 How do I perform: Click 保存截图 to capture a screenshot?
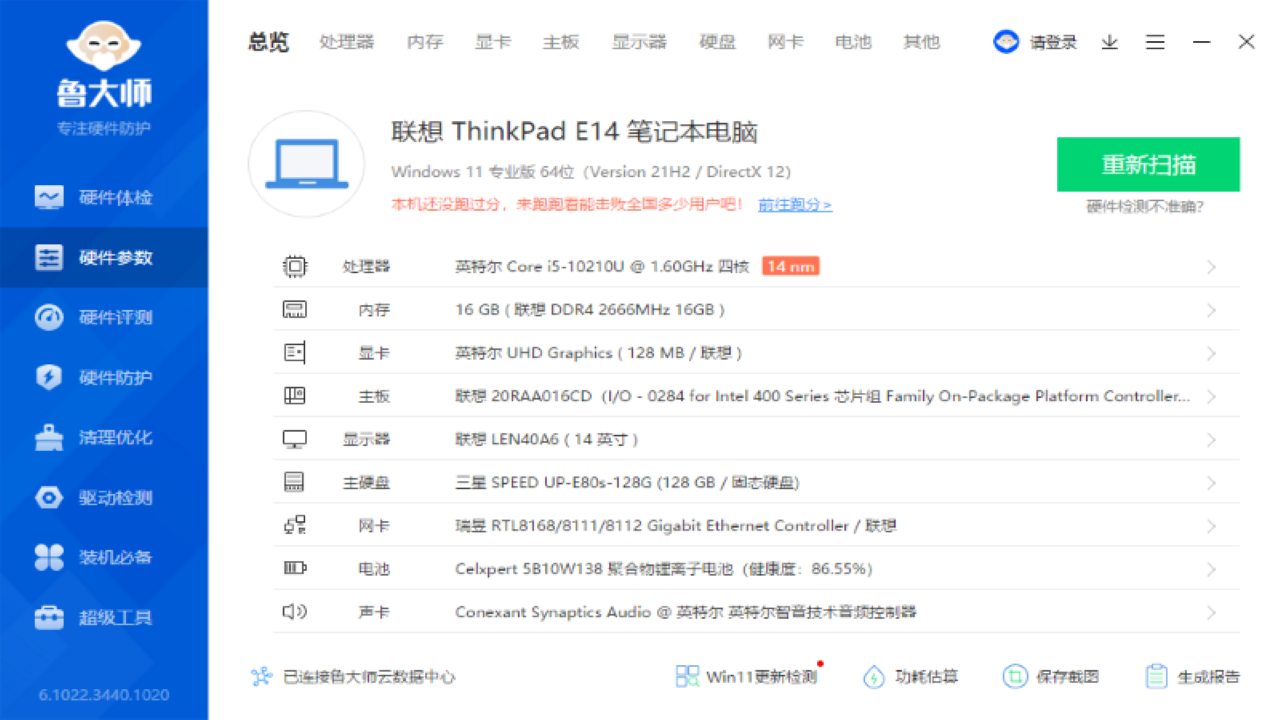click(x=1052, y=676)
